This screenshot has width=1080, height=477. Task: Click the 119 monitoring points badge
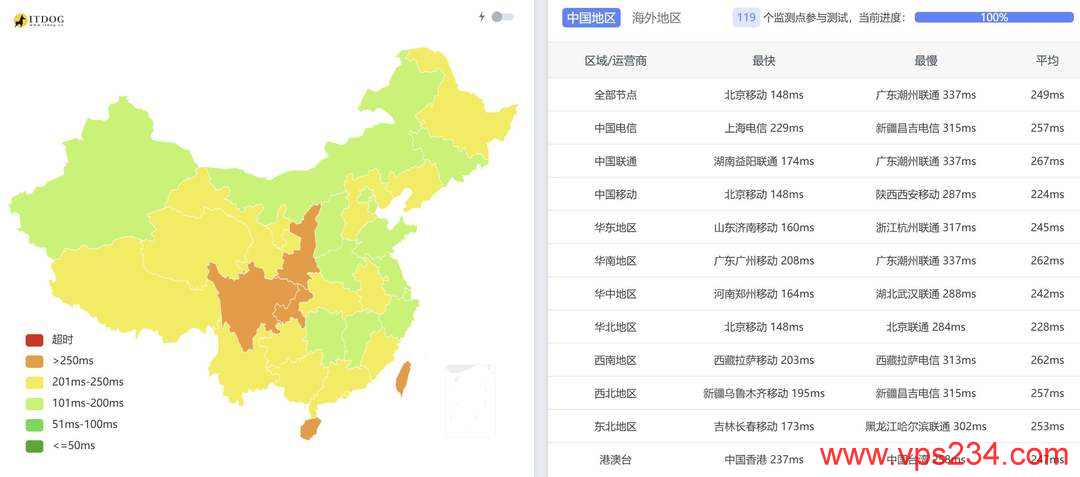coord(746,18)
